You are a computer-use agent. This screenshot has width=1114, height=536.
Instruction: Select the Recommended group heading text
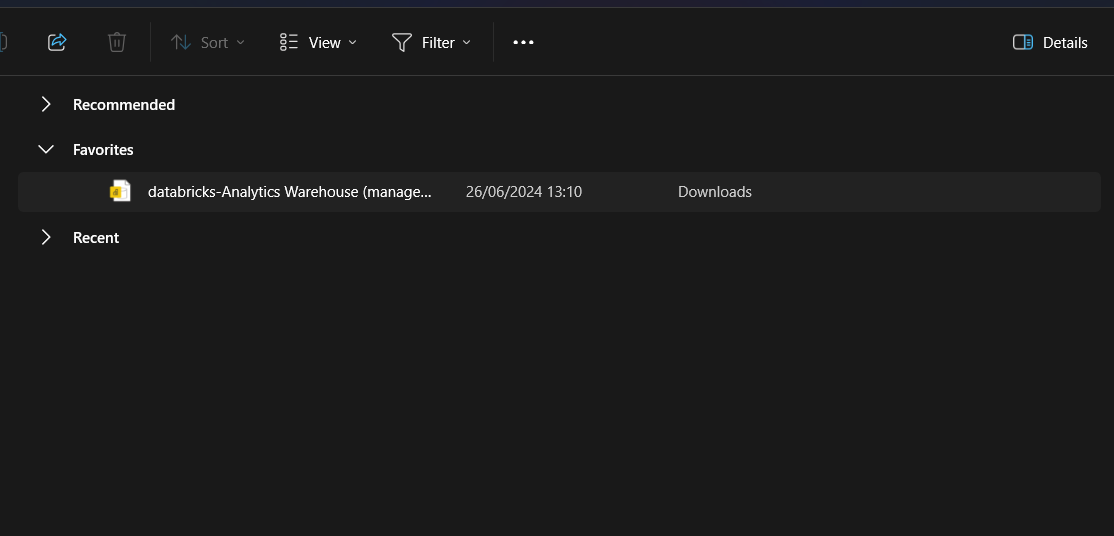[x=124, y=104]
